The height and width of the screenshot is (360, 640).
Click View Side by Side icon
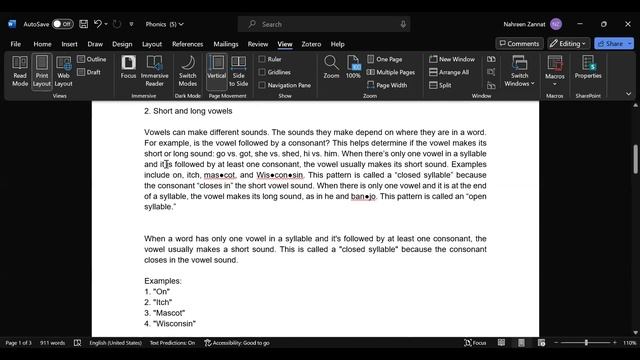[x=491, y=59]
